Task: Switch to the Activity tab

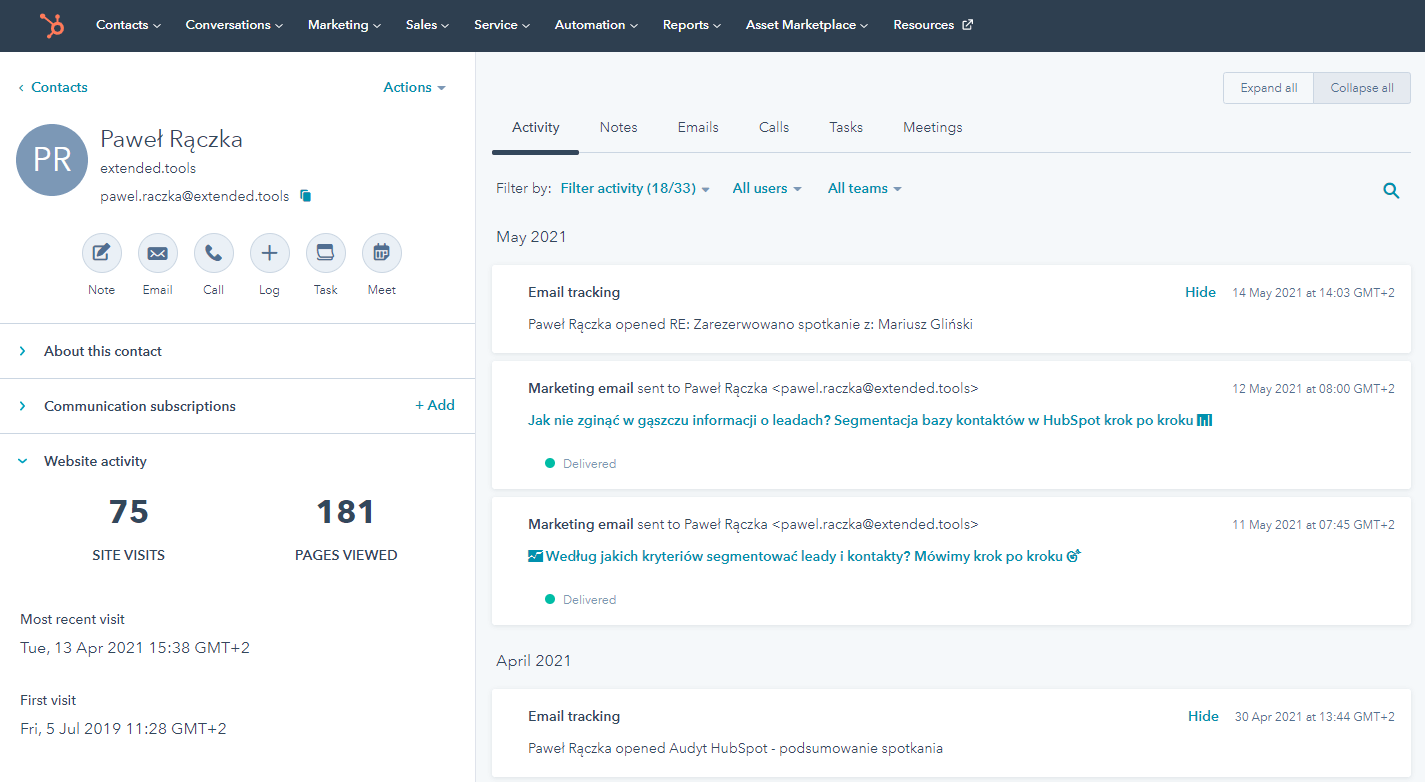Action: tap(536, 127)
